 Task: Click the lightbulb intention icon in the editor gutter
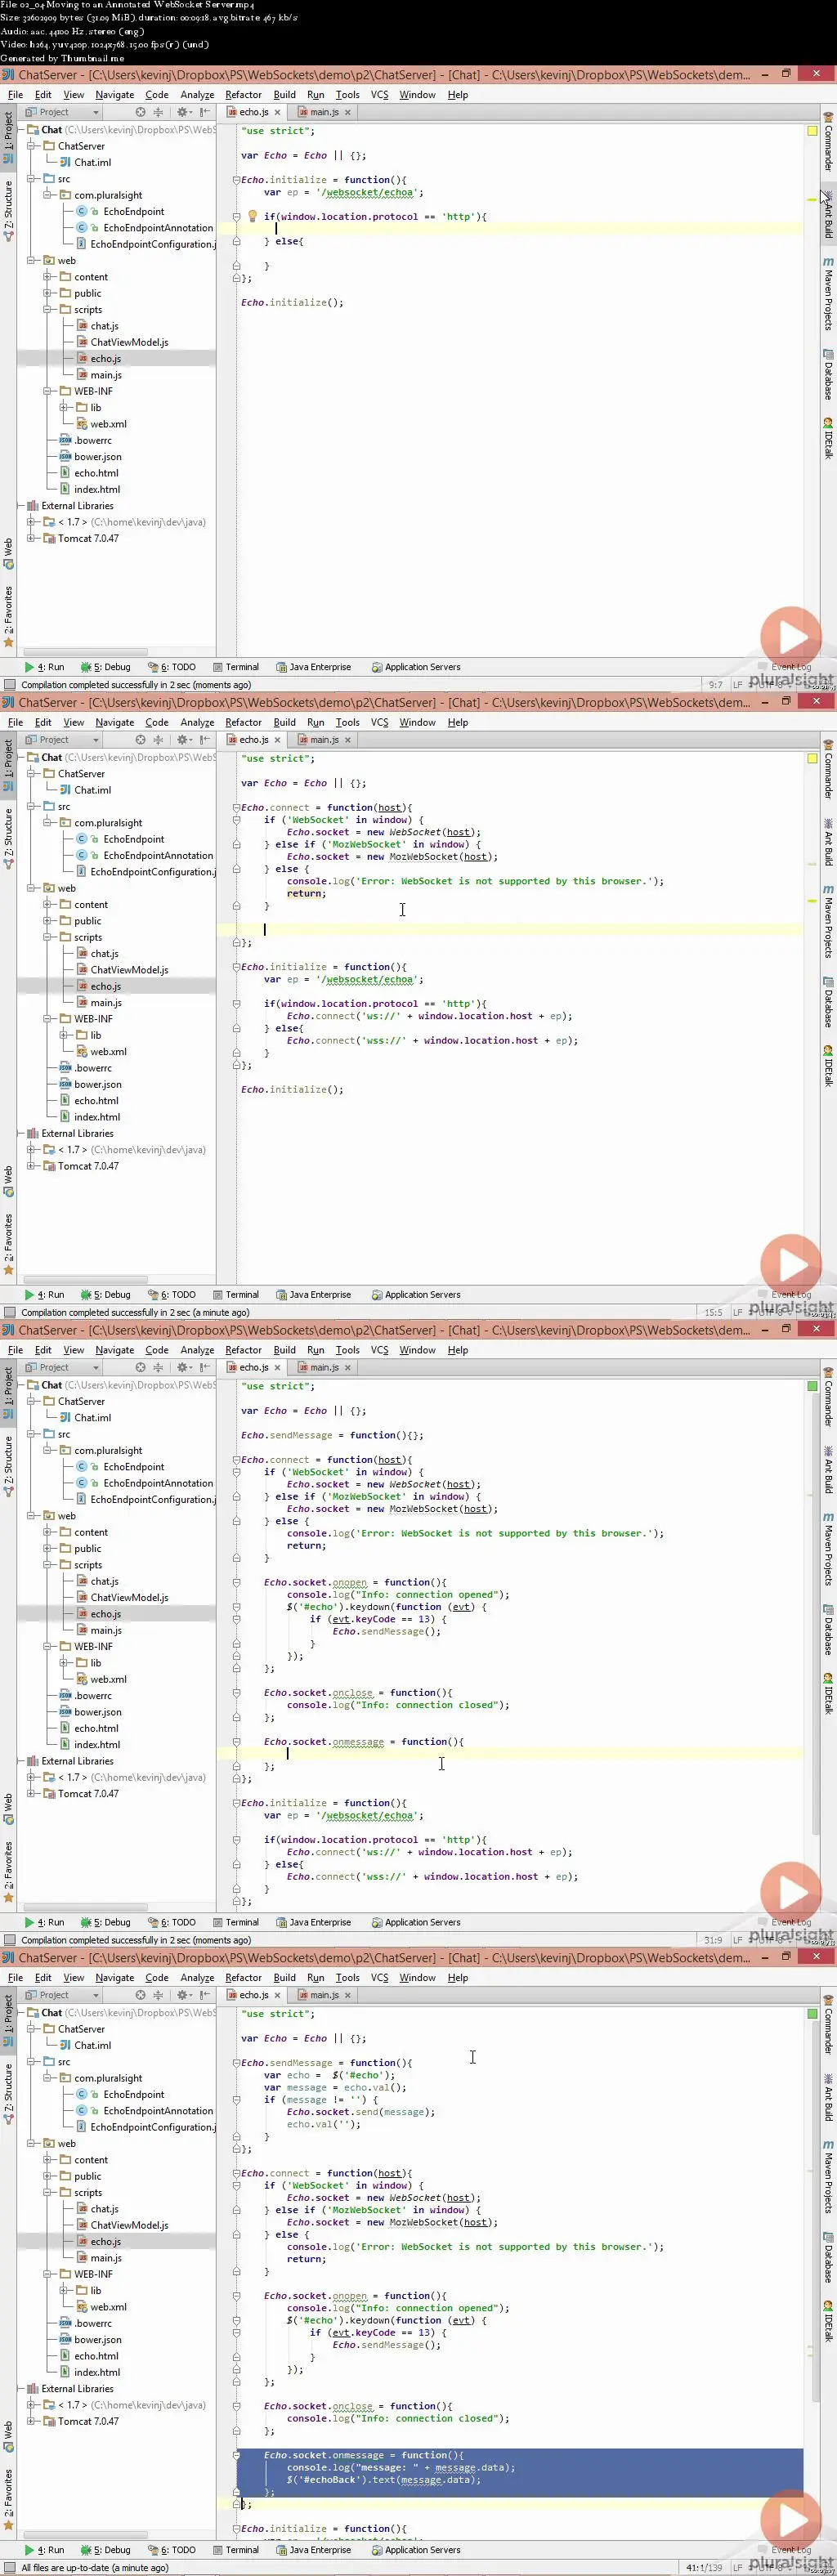(x=252, y=216)
